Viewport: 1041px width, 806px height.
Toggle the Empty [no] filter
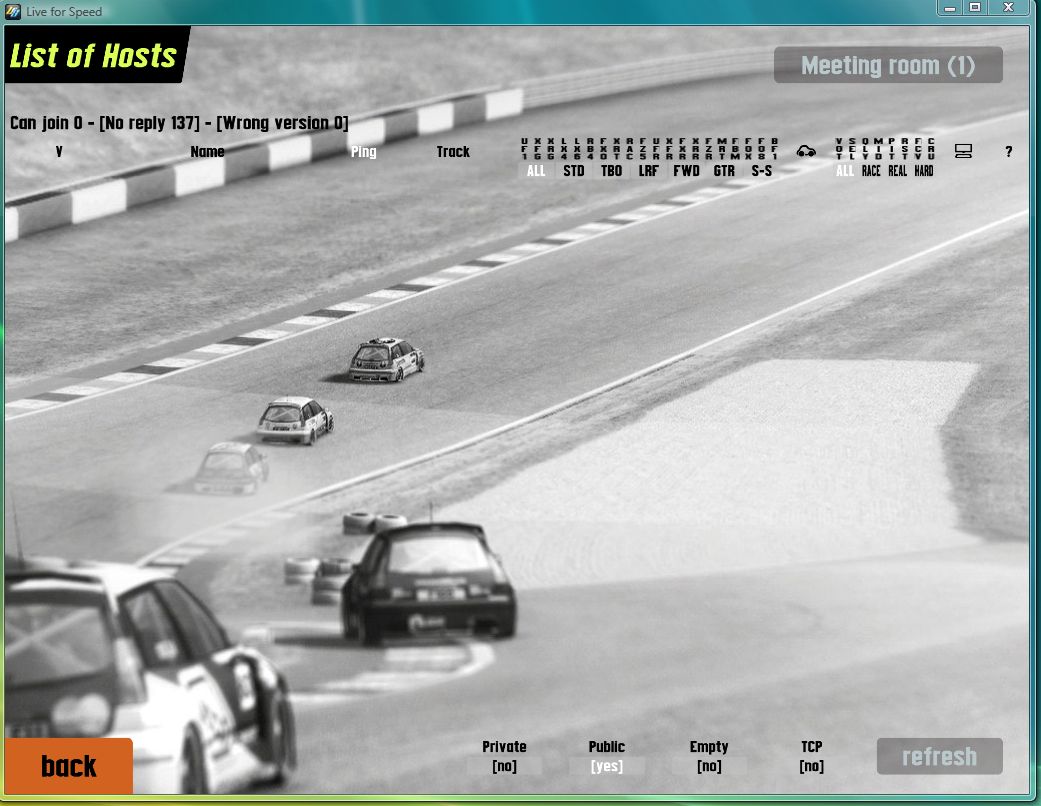709,766
